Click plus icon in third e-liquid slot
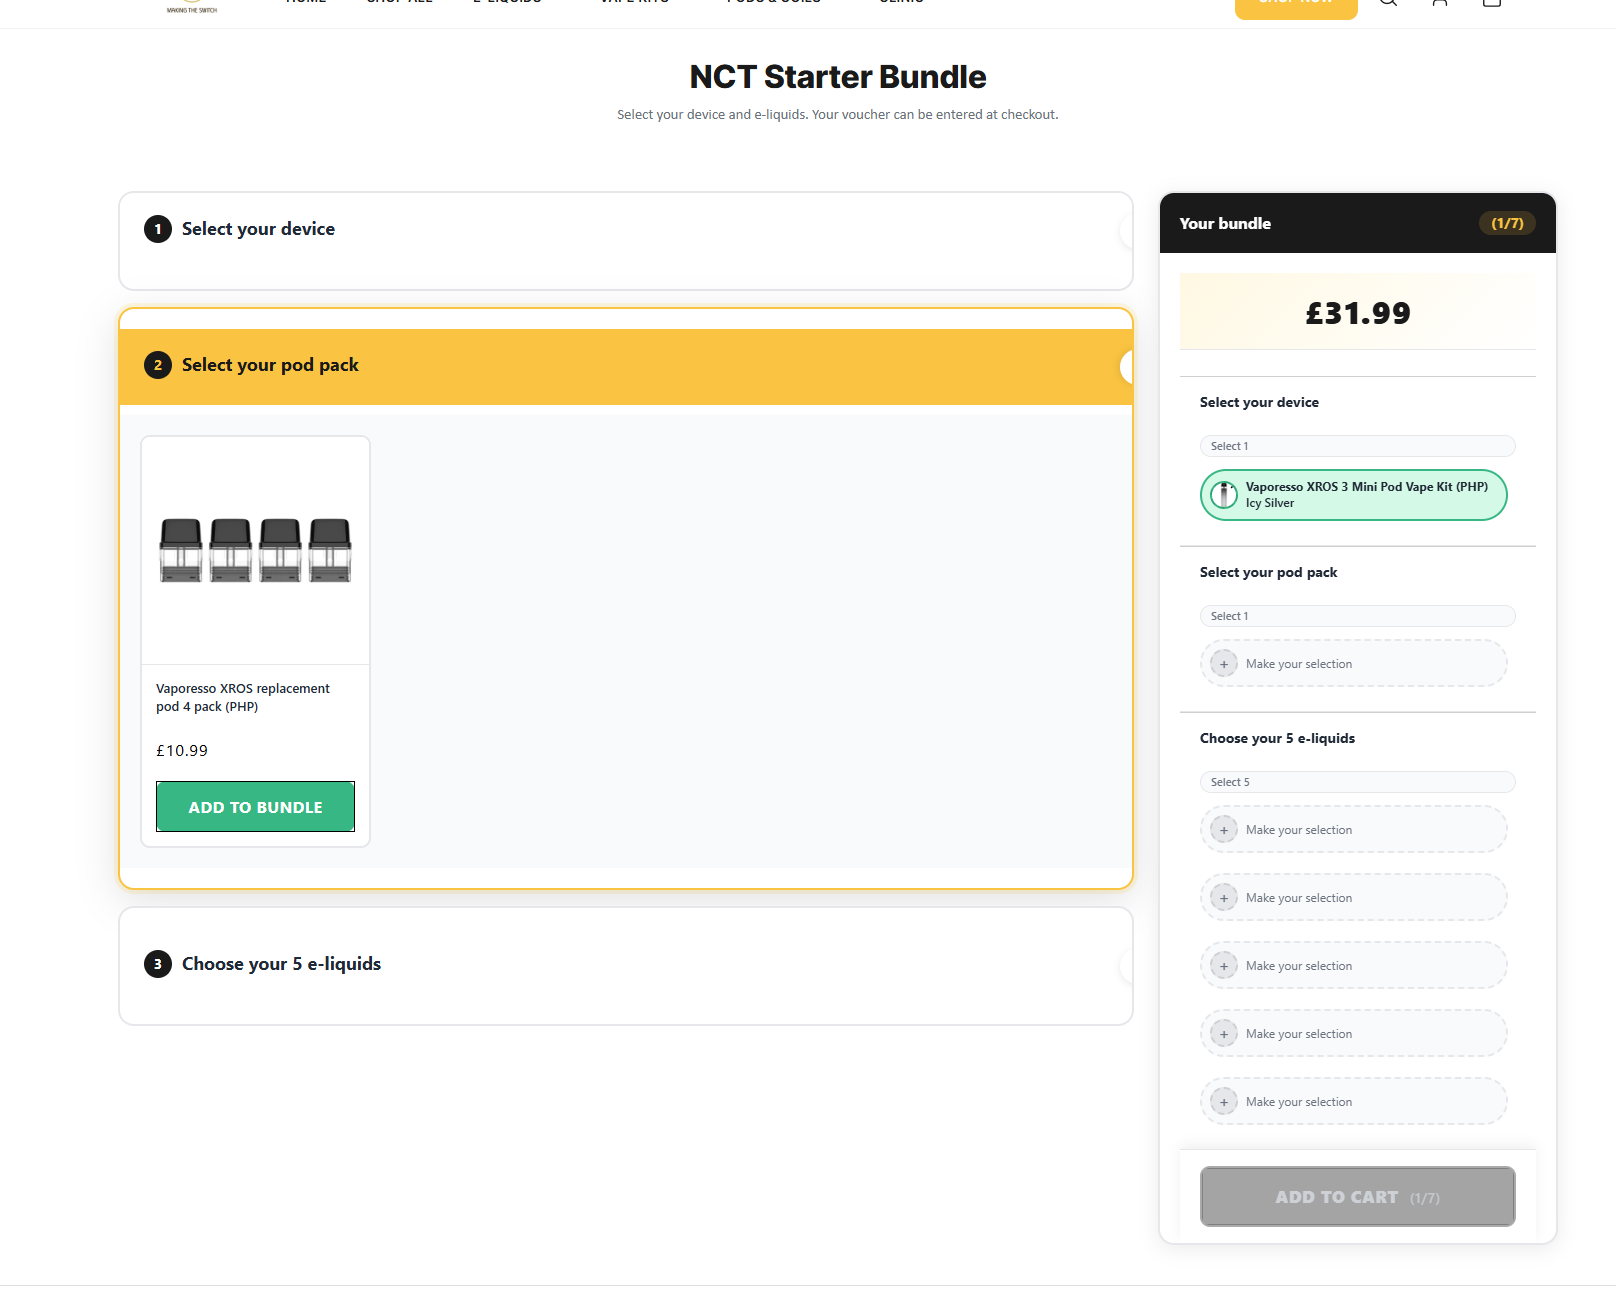This screenshot has width=1616, height=1303. [1223, 966]
